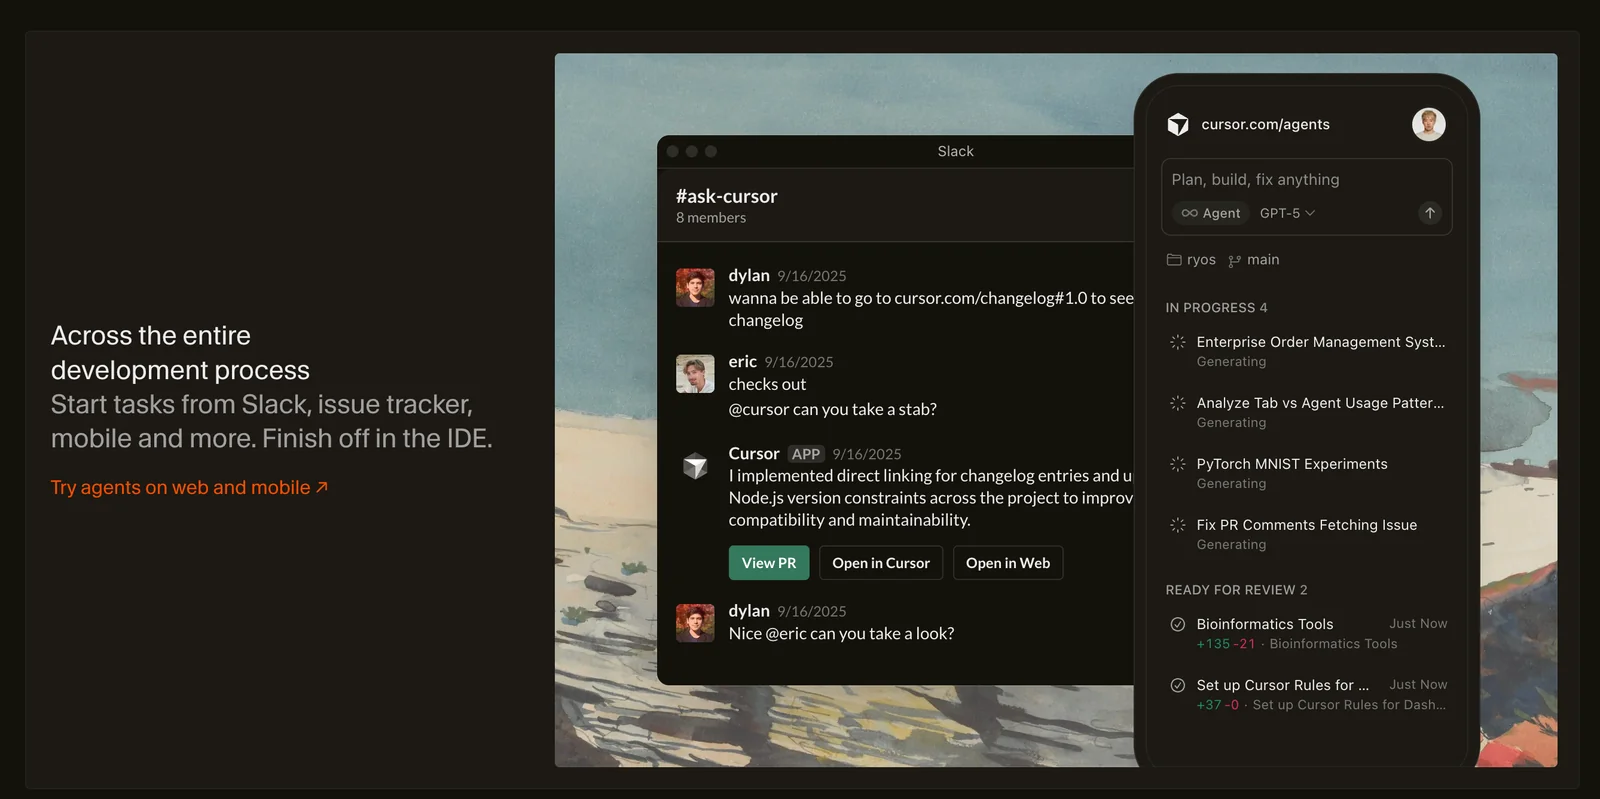Click checkmark circle beside Bioinformatics Tools
The image size is (1600, 799).
pos(1178,624)
